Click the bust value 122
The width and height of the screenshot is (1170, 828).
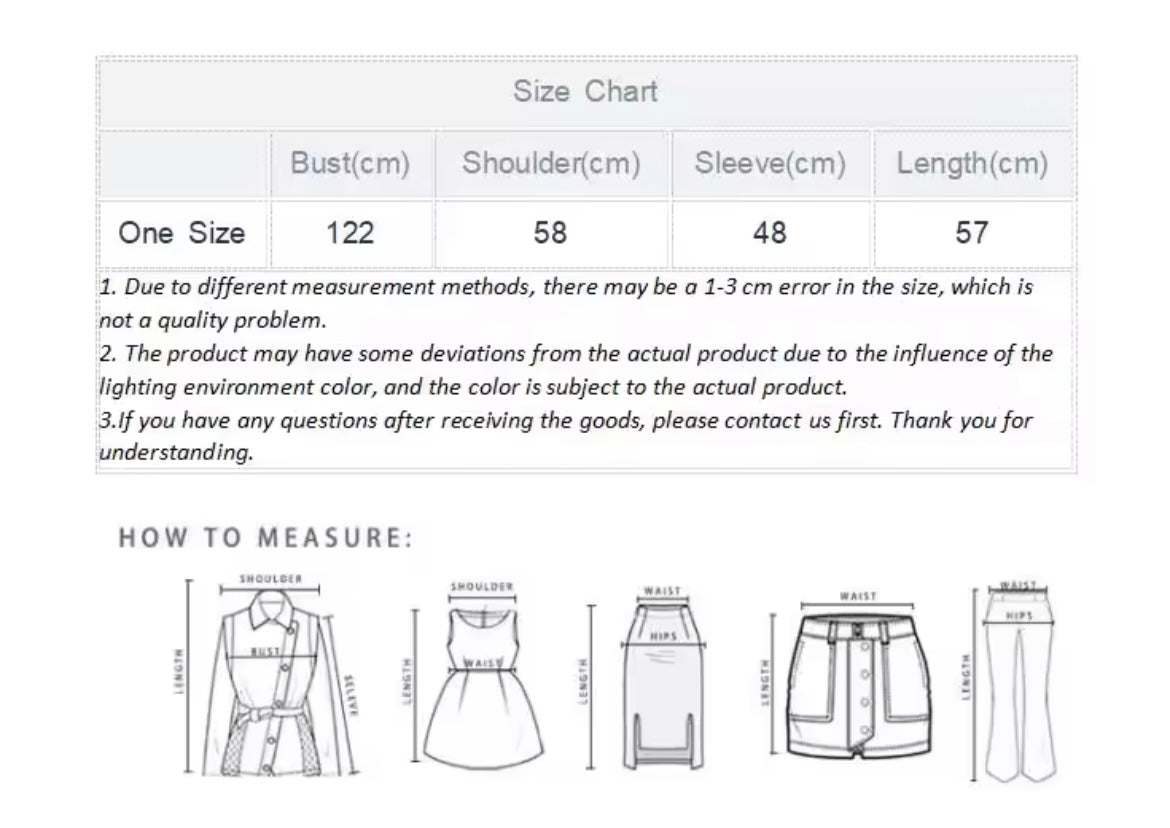pyautogui.click(x=350, y=233)
